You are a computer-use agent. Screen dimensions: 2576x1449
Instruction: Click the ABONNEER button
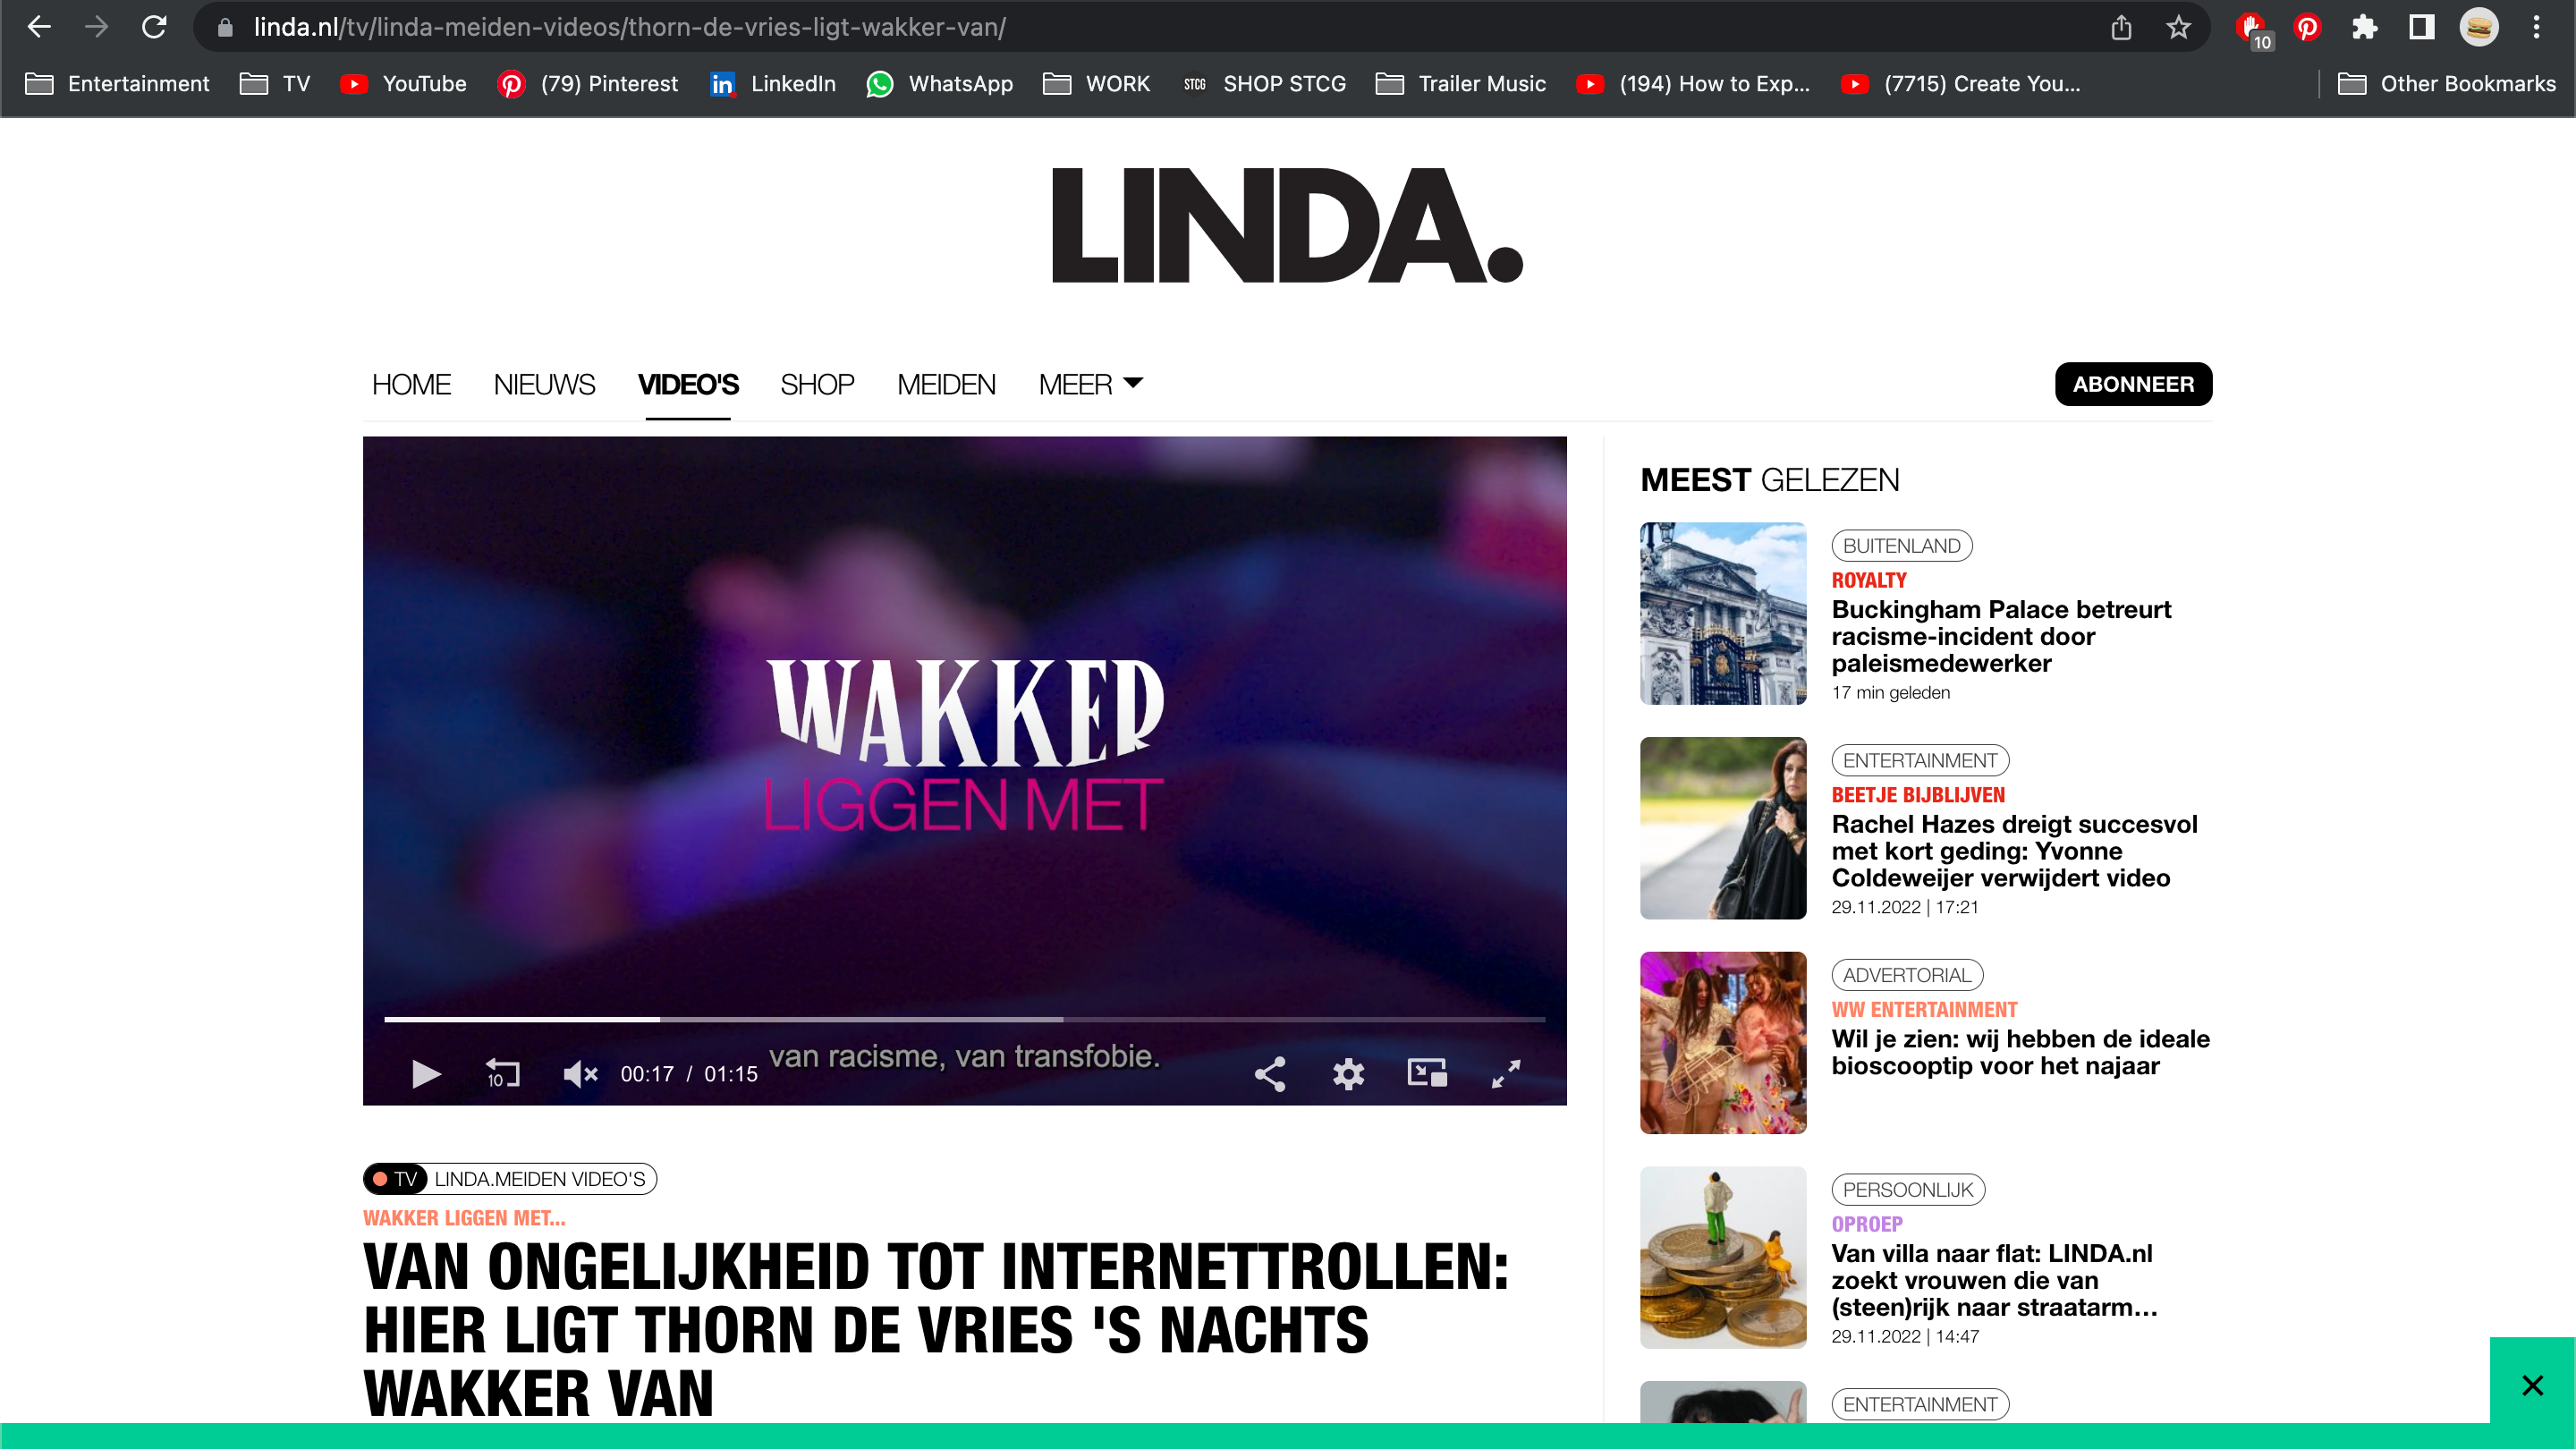[2133, 384]
